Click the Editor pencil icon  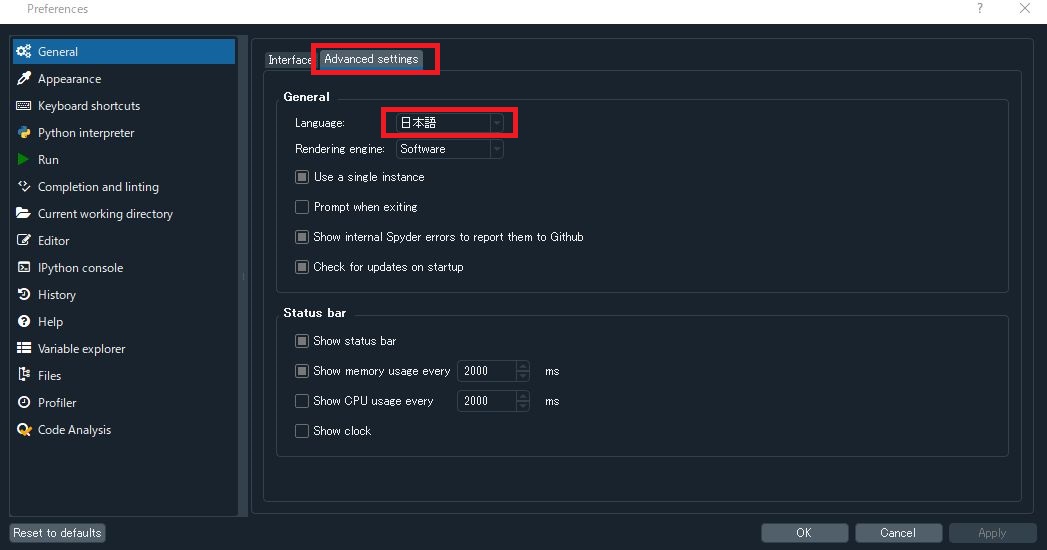coord(24,240)
